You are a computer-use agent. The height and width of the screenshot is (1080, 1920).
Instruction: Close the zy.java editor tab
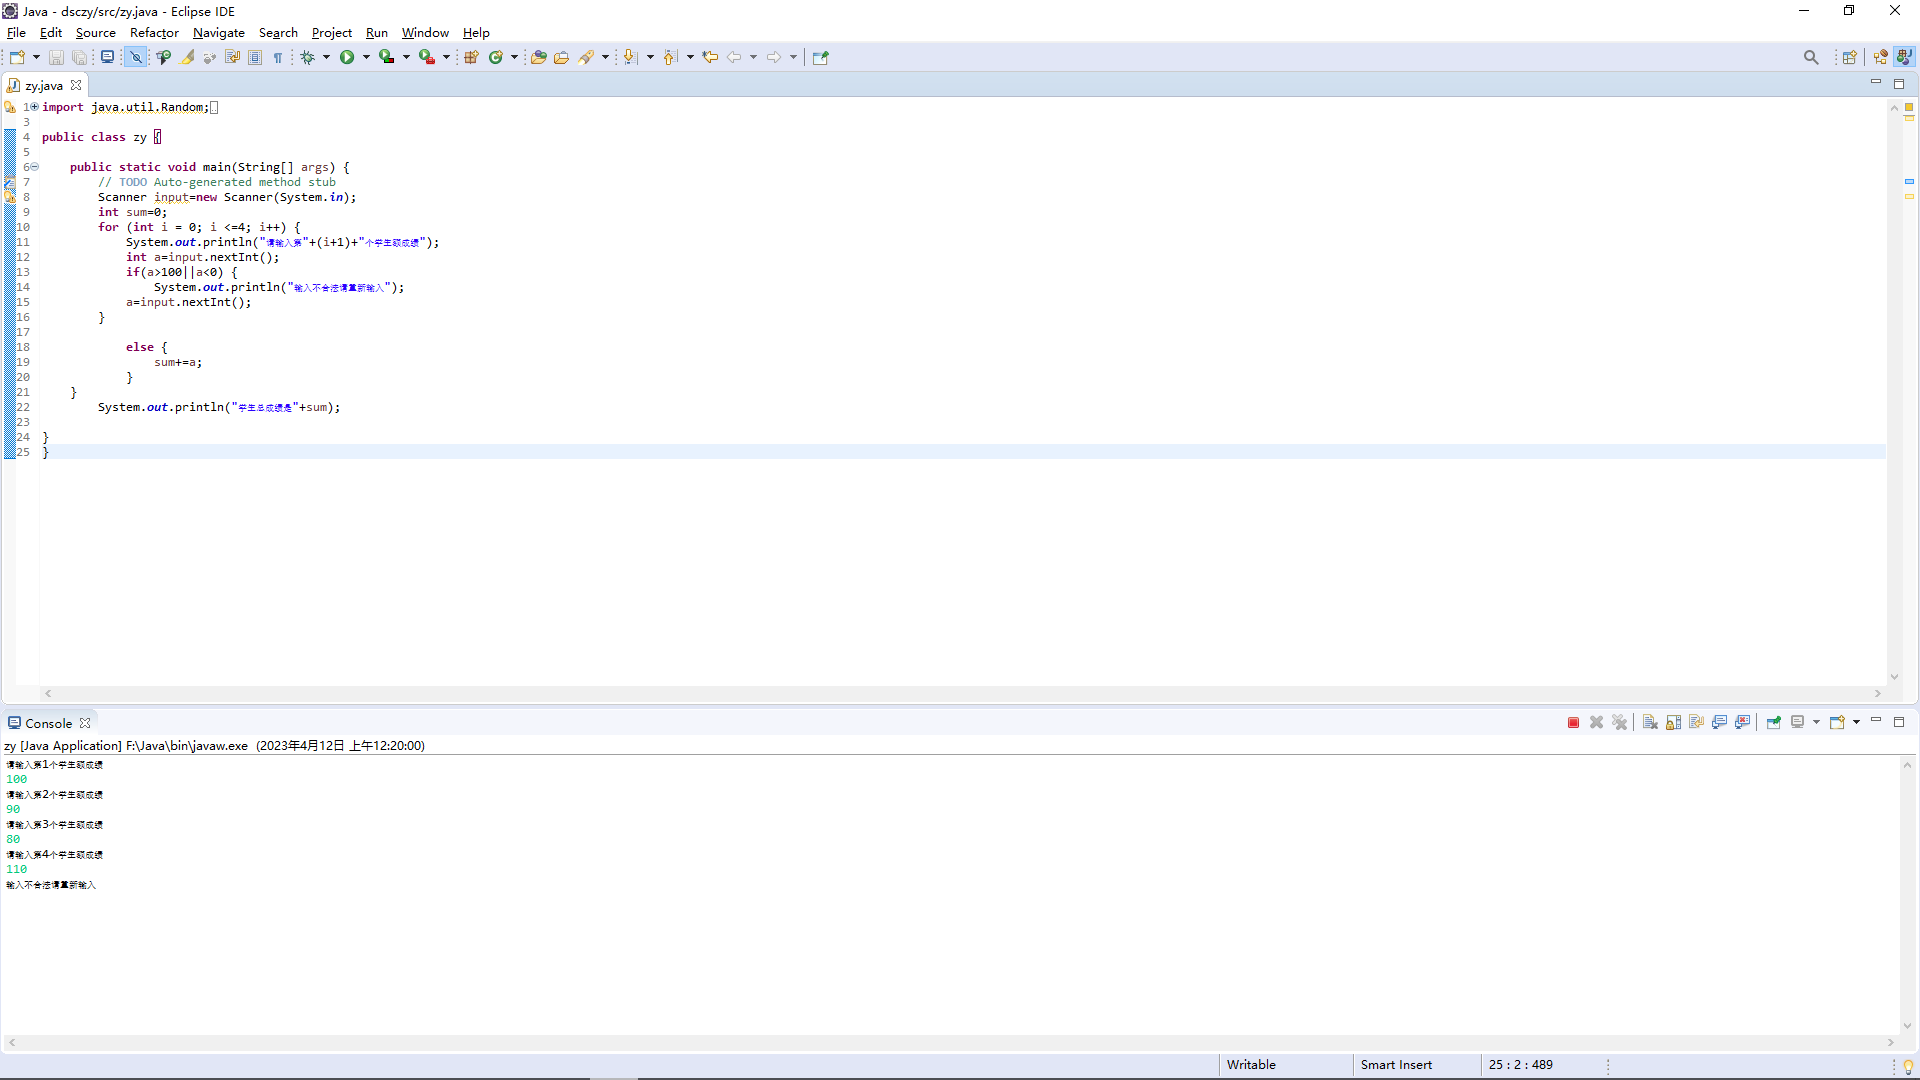pos(76,86)
